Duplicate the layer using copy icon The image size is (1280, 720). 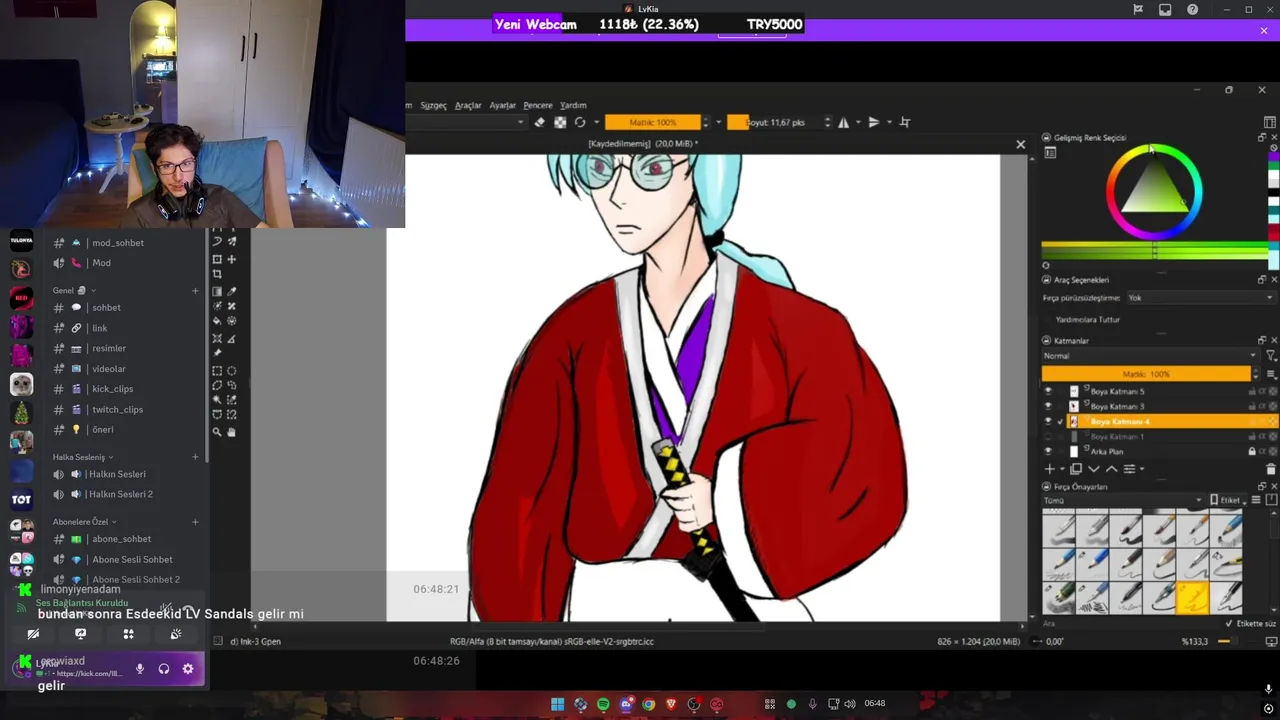1076,468
